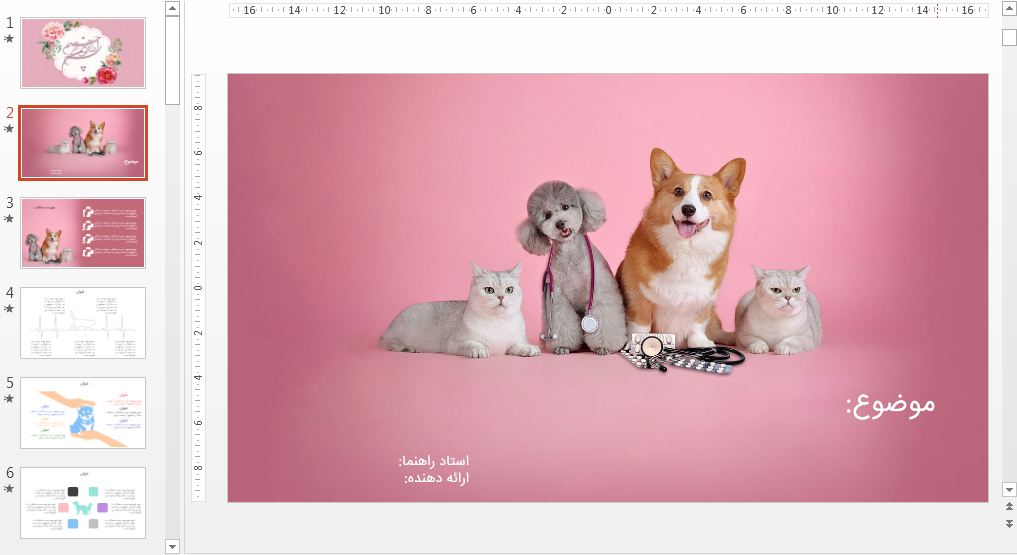Click the animation star under slide number 6

point(9,489)
